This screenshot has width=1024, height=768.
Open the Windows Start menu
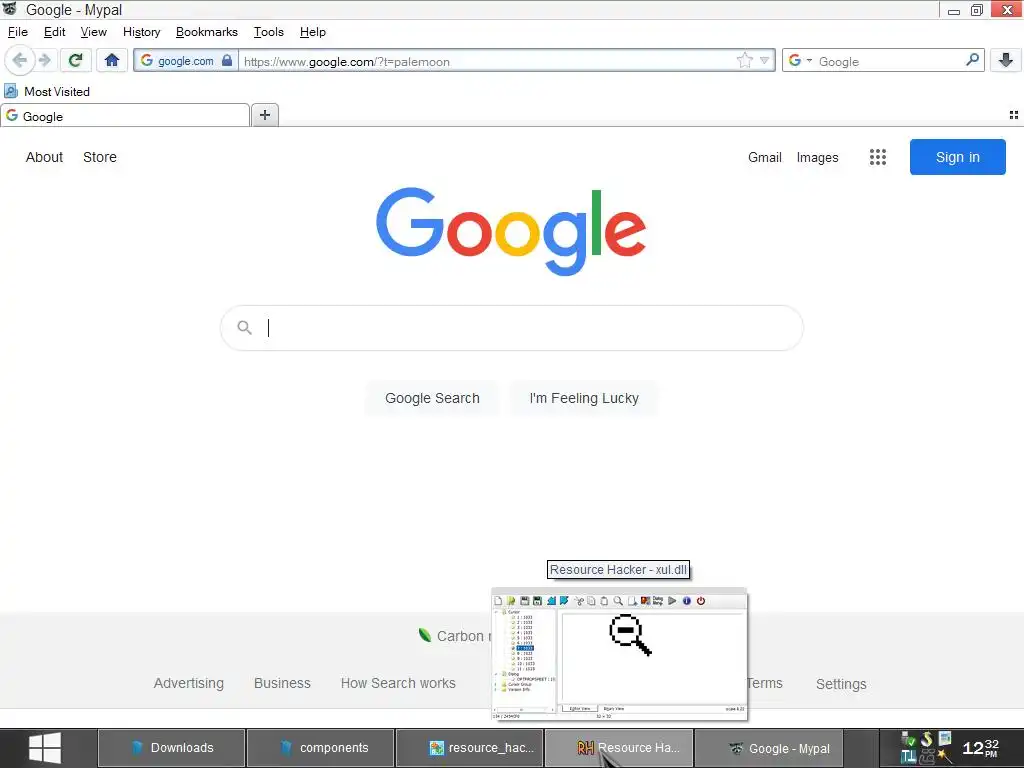coord(45,748)
